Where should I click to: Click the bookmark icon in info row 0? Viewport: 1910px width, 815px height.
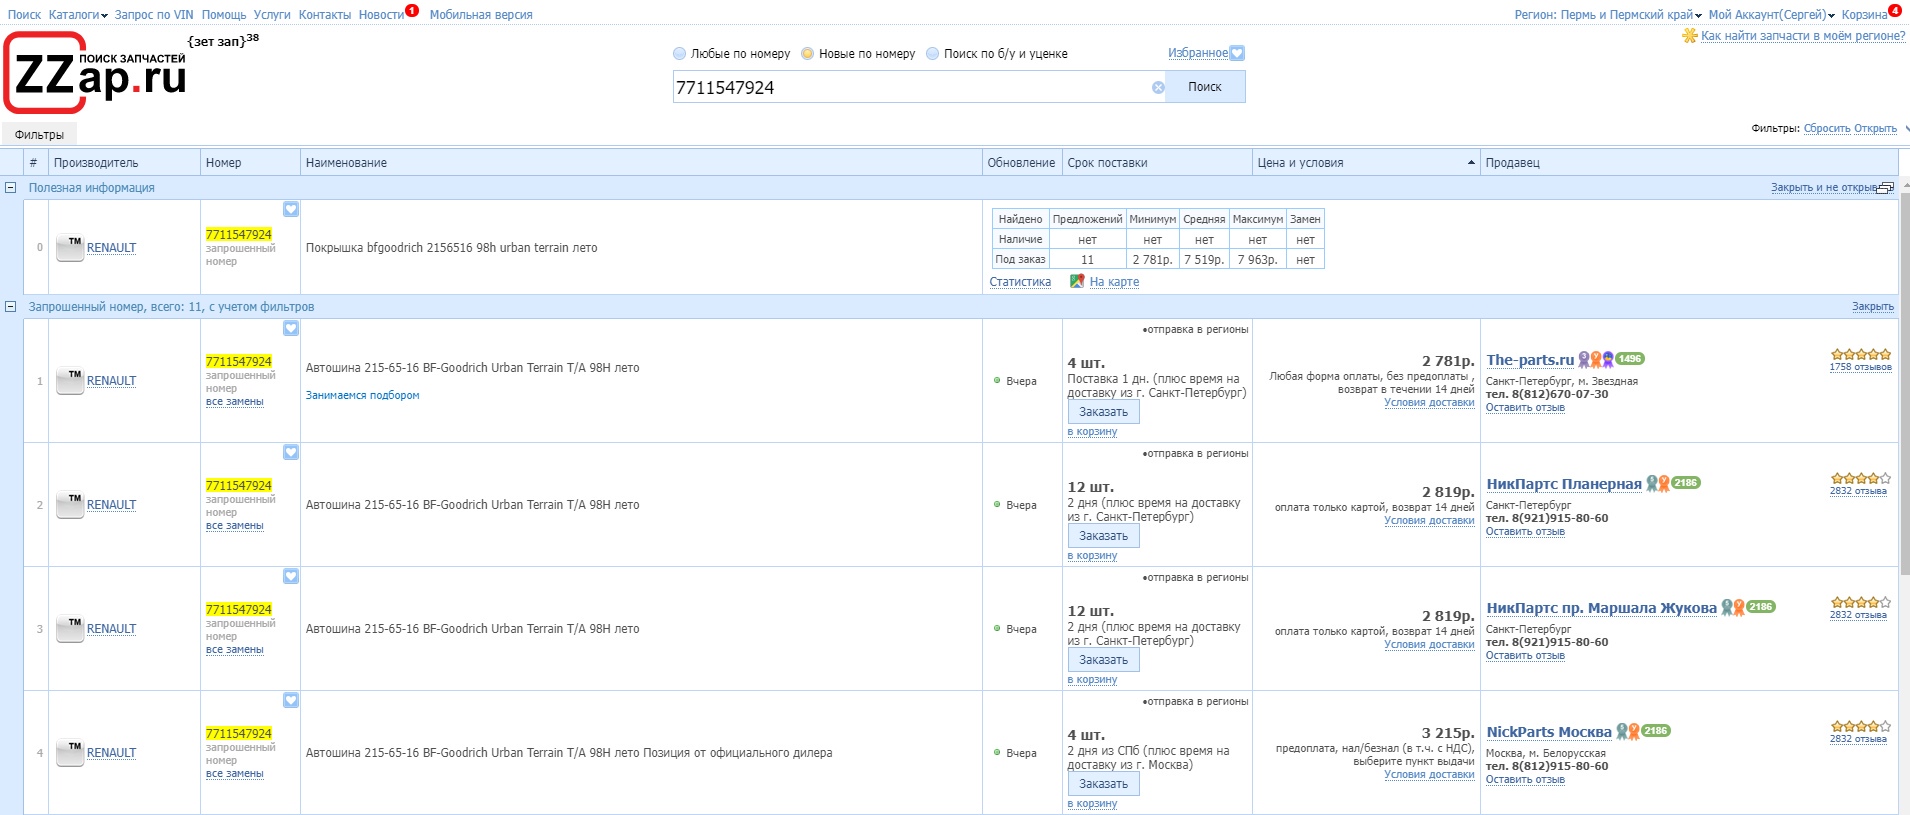pyautogui.click(x=291, y=209)
